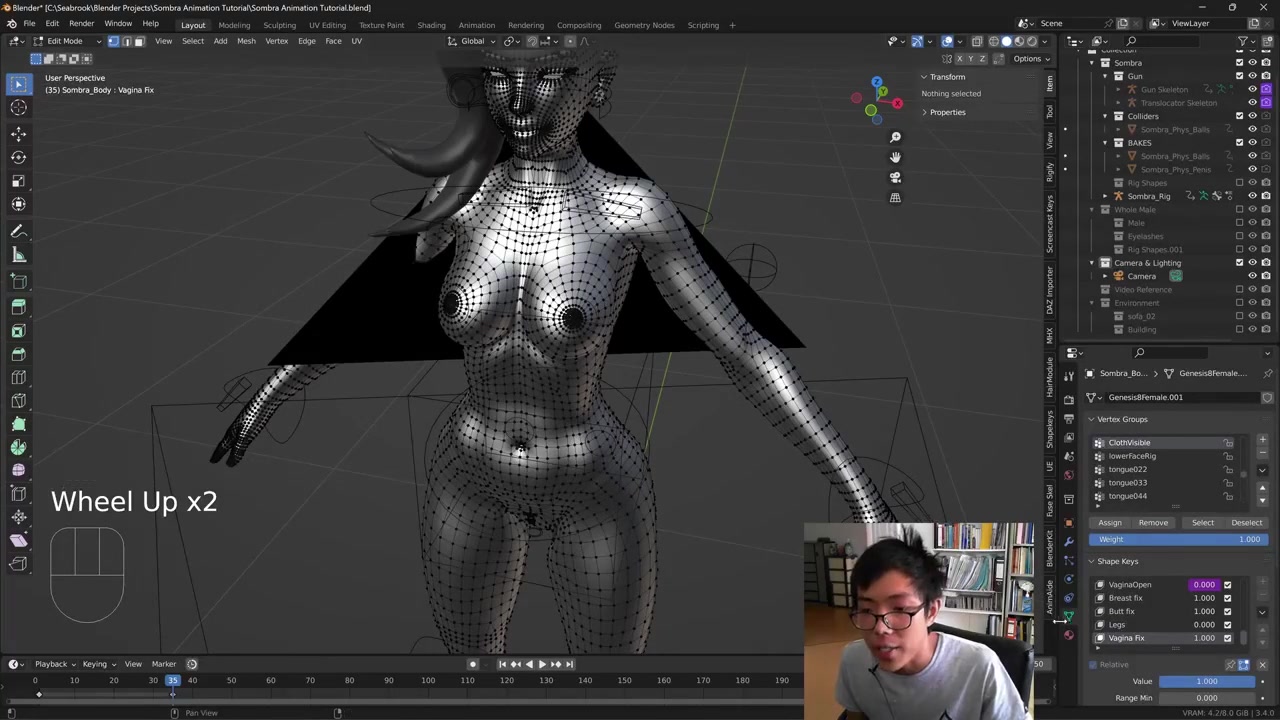Select the Move tool in the toolbar
This screenshot has height=720, width=1280.
[x=18, y=133]
